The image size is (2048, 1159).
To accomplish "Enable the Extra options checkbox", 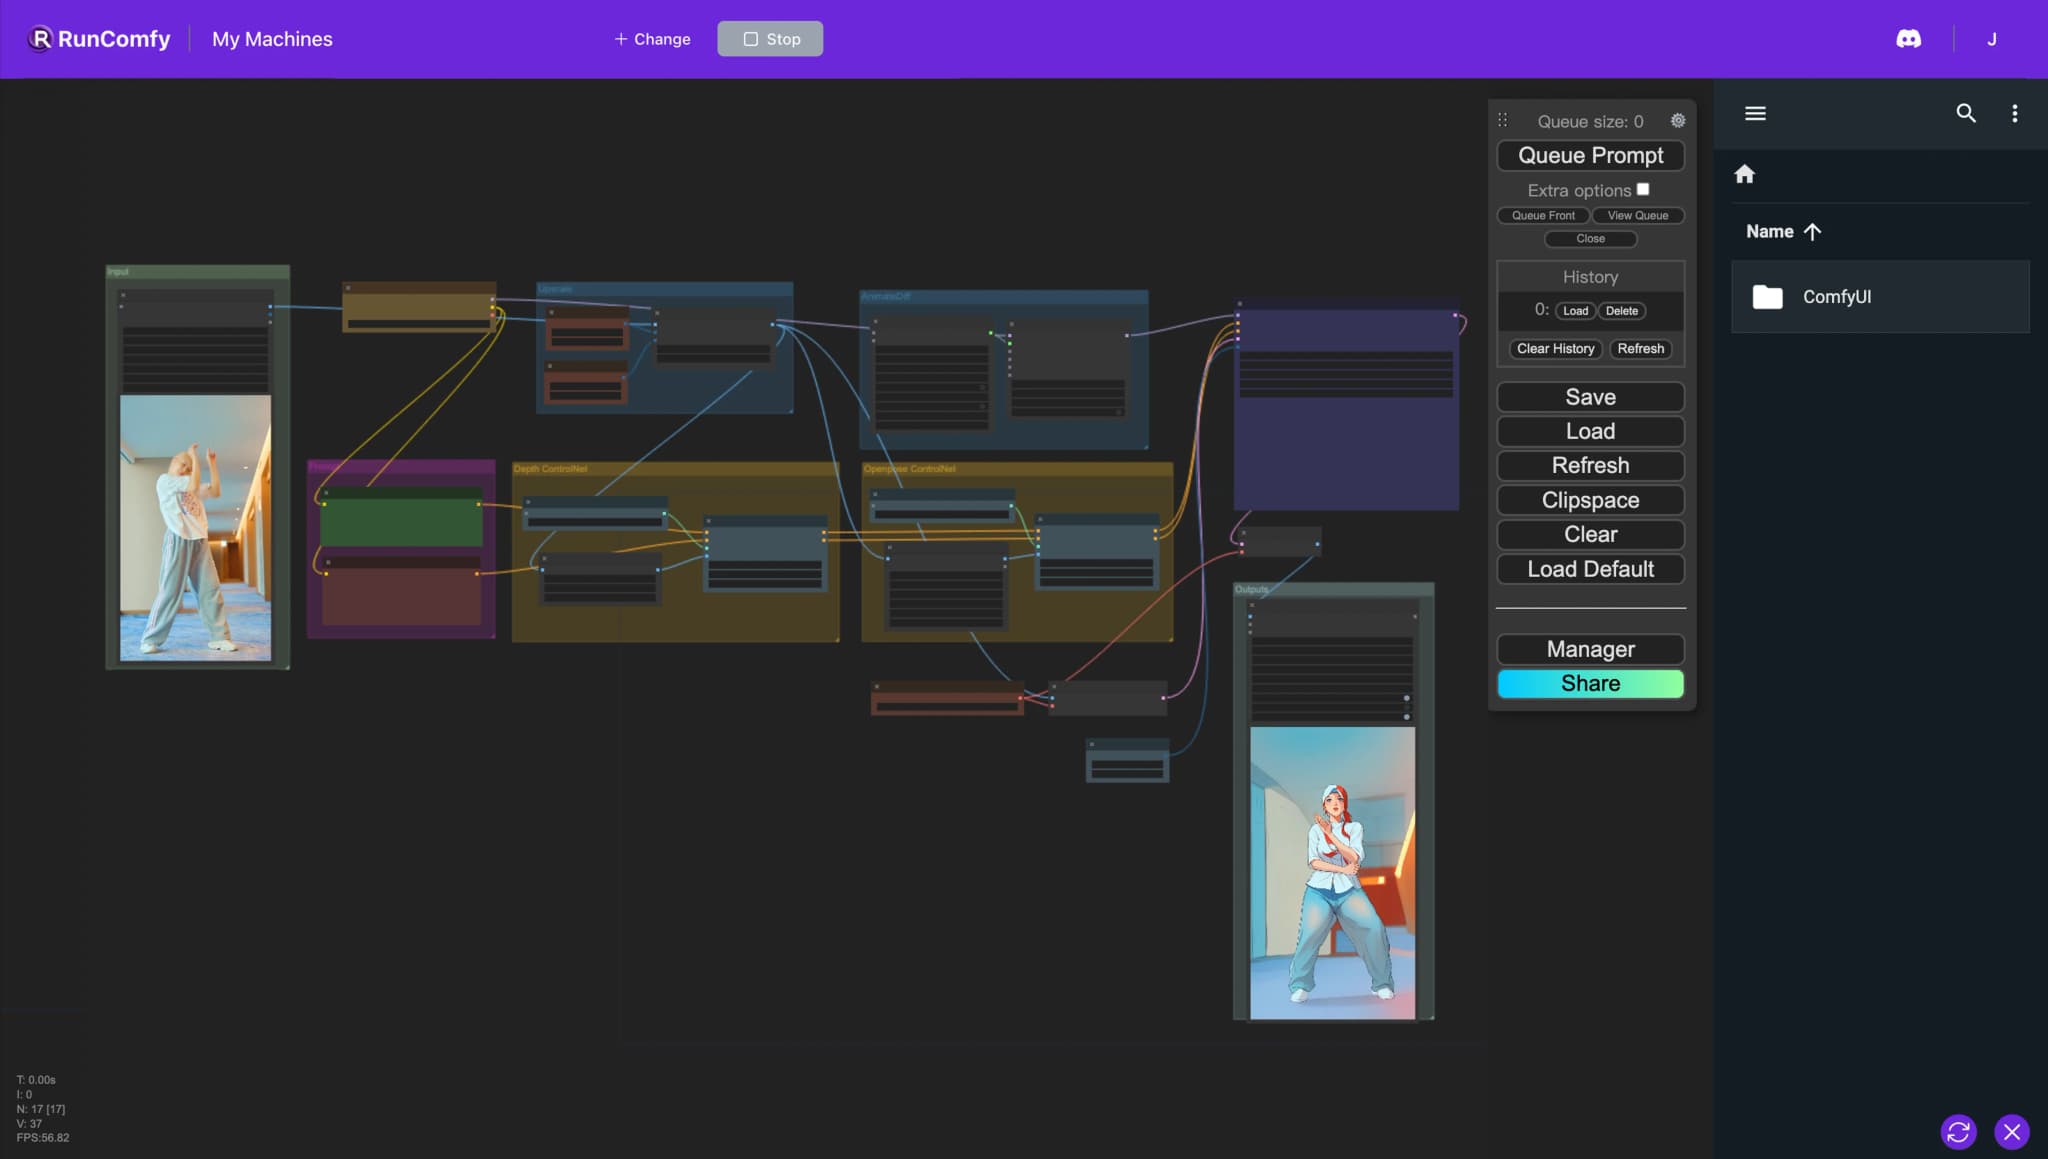I will (1643, 189).
